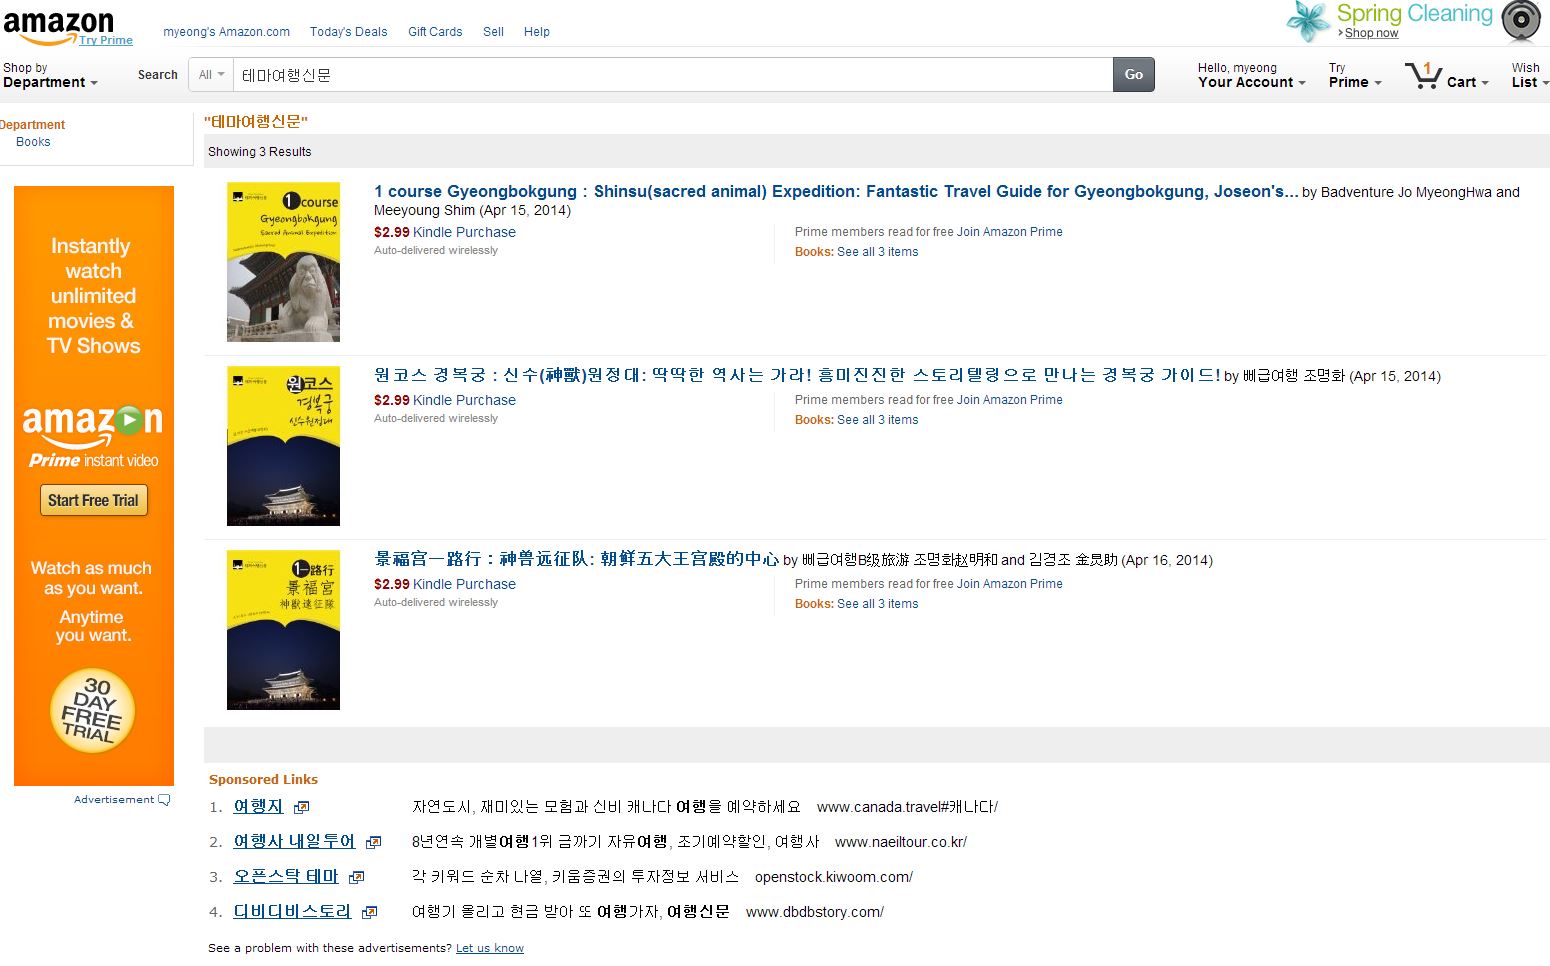Open the Help page
Screen dimensions: 1550x966
pyautogui.click(x=537, y=32)
